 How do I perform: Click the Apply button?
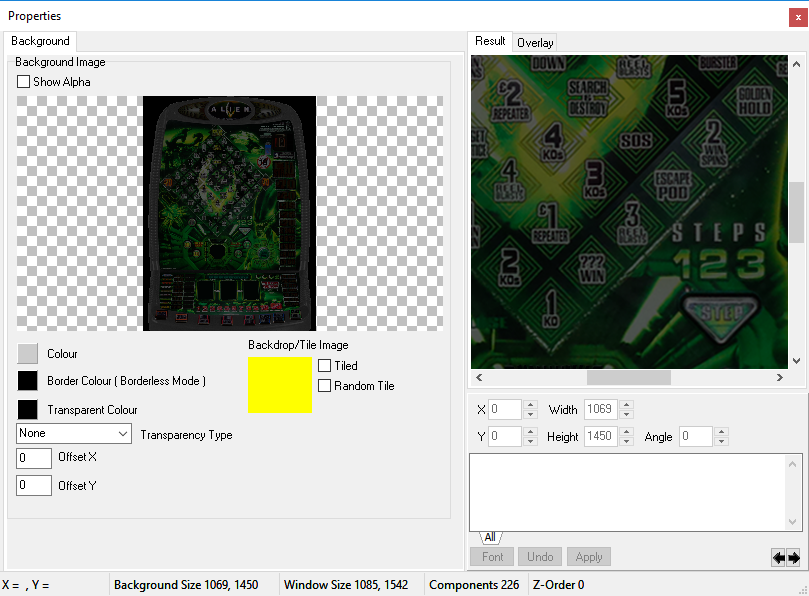[589, 557]
